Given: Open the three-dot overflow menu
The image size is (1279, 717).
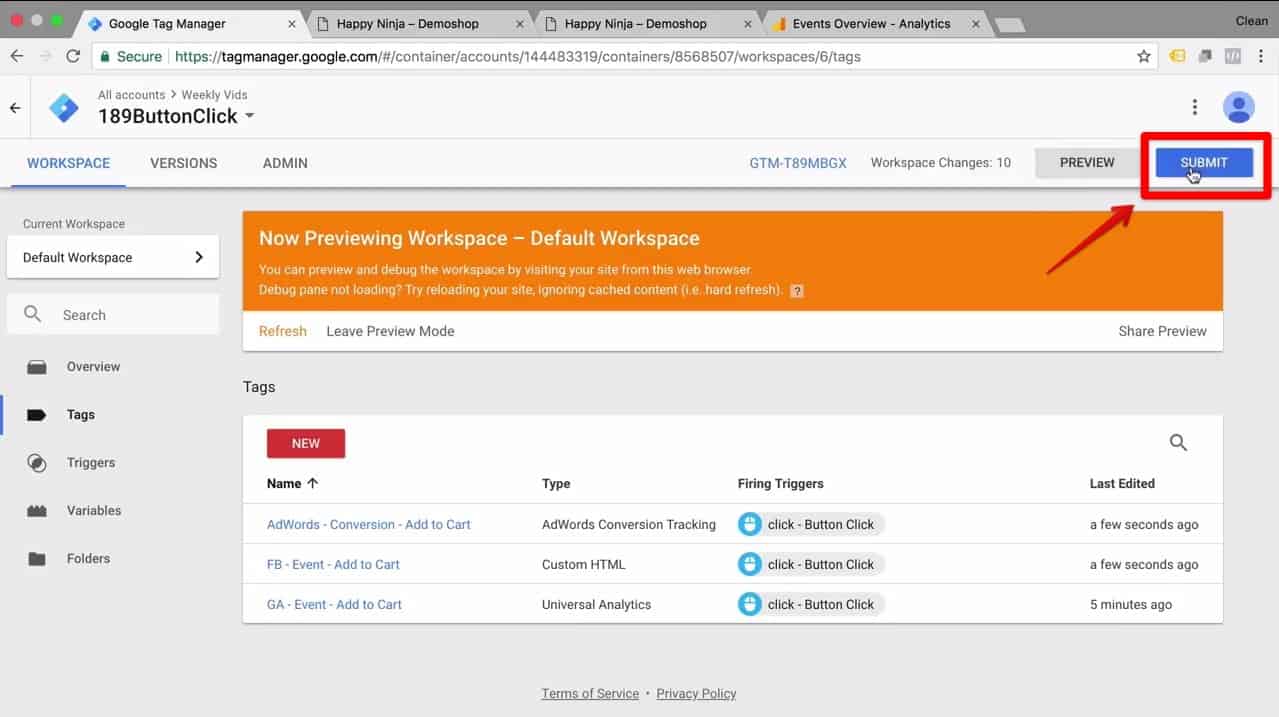Looking at the screenshot, I should (1195, 106).
